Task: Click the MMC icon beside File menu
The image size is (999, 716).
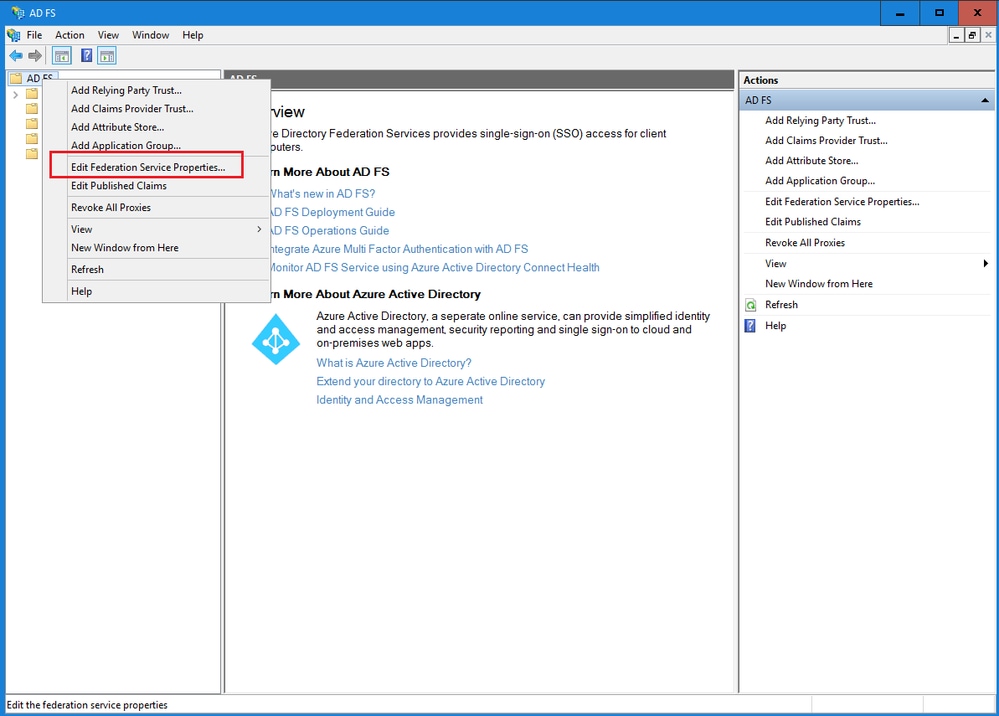Action: [13, 35]
